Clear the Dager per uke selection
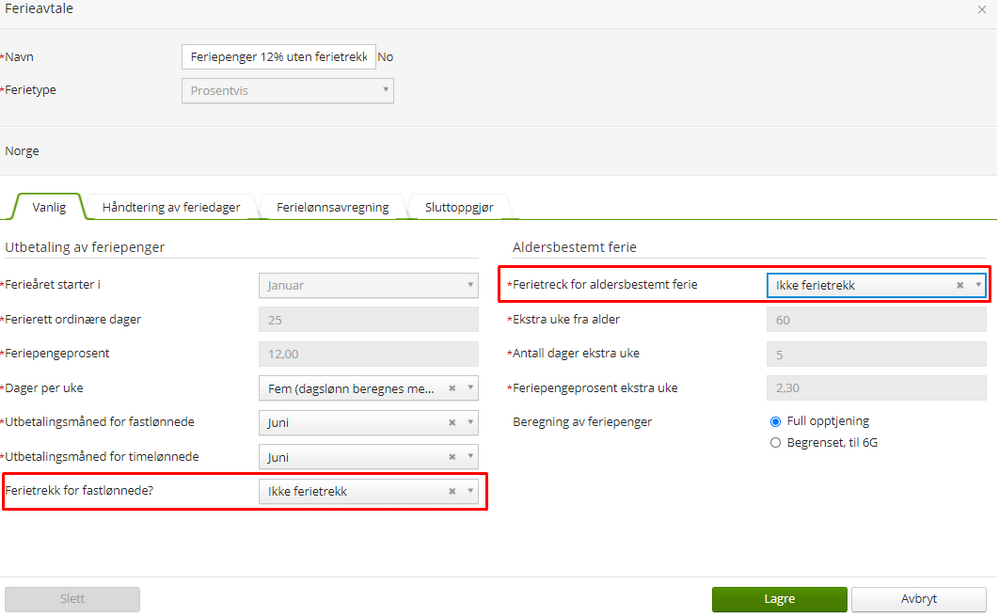 pos(452,389)
